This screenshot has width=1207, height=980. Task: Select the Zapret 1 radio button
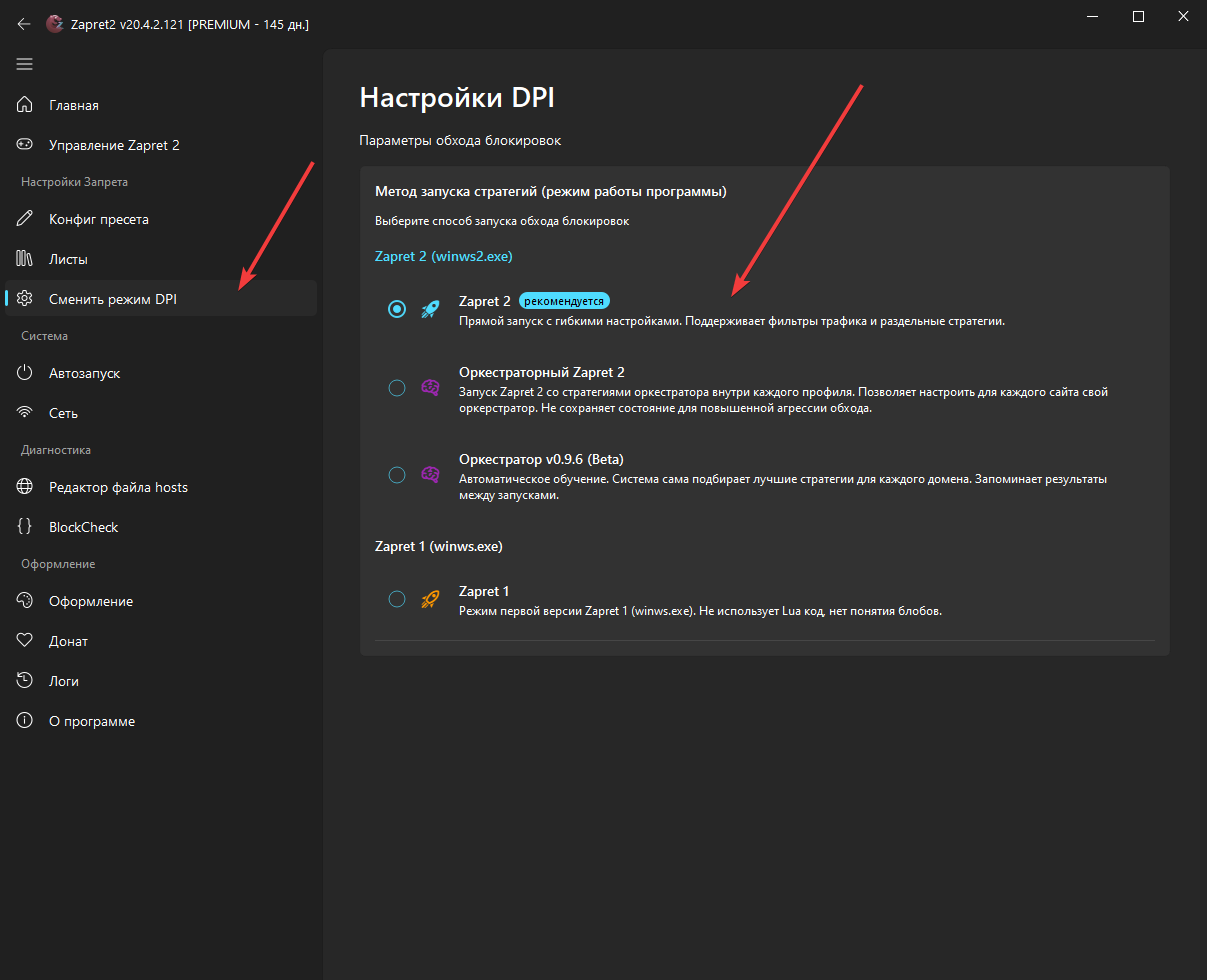pos(397,599)
